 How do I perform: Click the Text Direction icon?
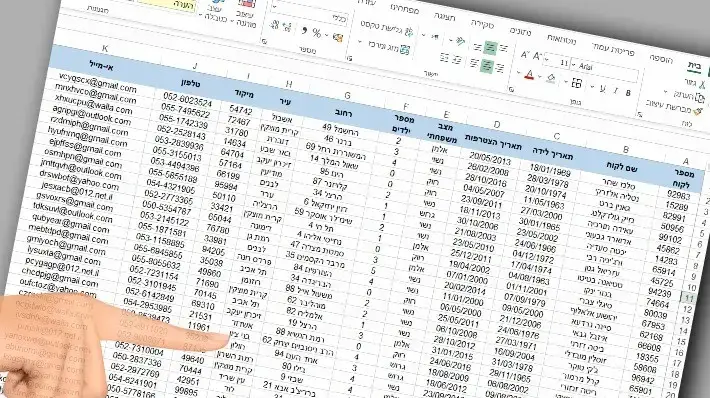[x=434, y=37]
